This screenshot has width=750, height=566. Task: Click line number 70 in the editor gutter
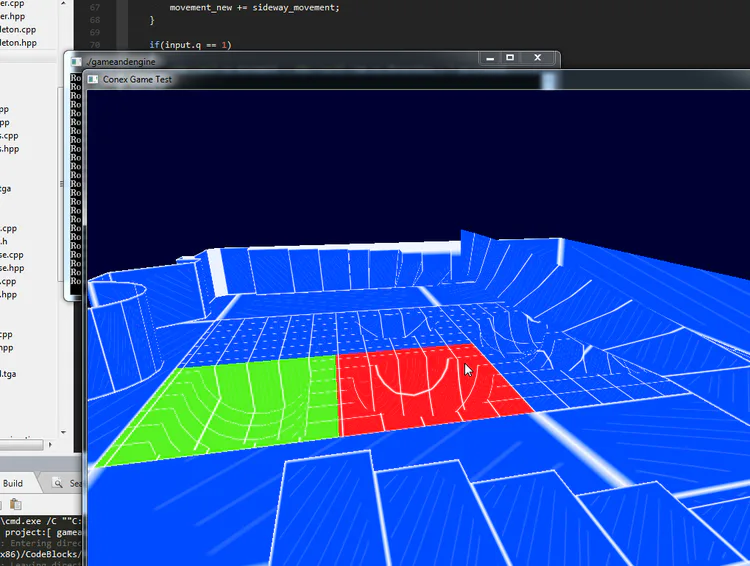[95, 45]
